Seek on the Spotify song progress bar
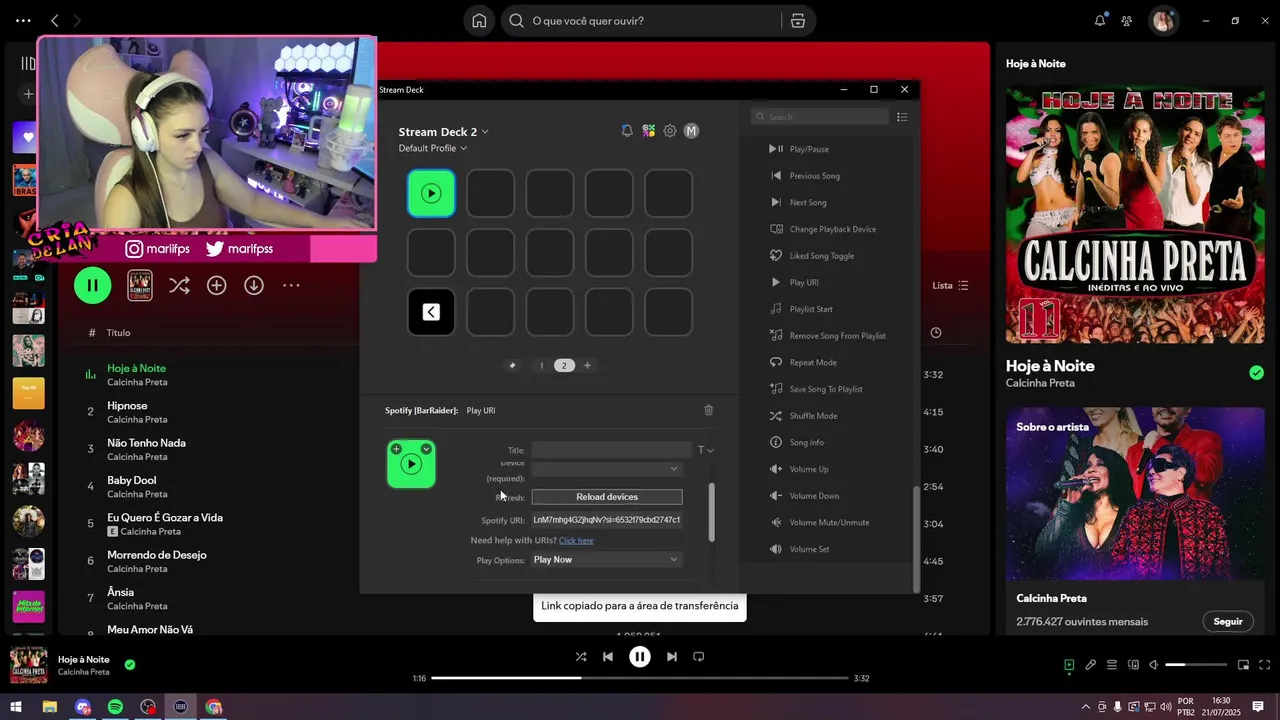Screen dimensions: 1280x720 [640, 678]
